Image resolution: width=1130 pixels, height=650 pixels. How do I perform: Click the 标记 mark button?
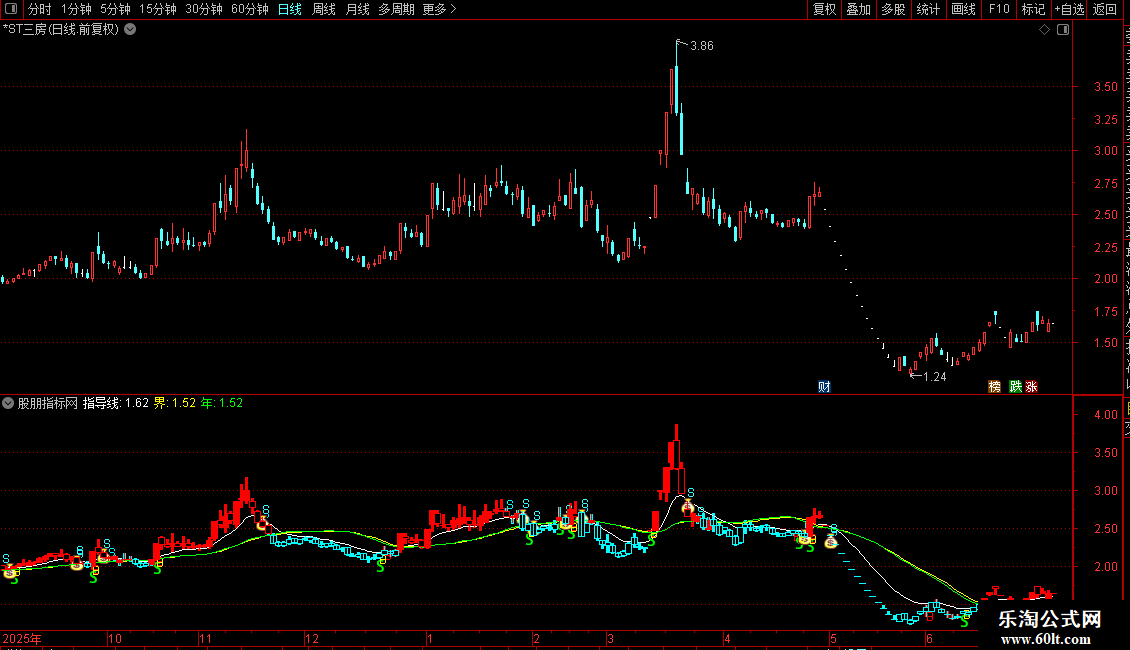tap(1033, 9)
